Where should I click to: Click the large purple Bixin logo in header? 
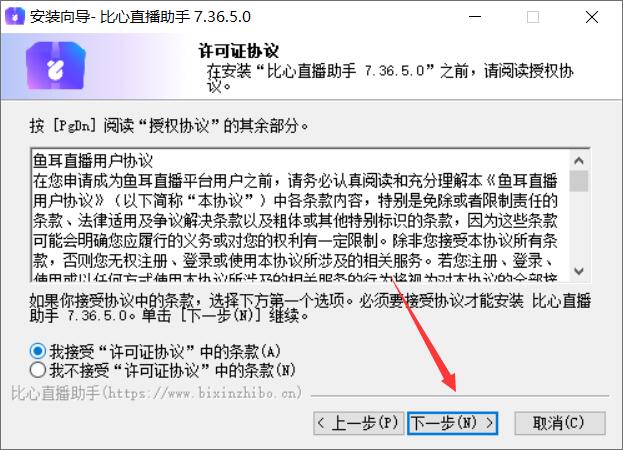[x=56, y=66]
